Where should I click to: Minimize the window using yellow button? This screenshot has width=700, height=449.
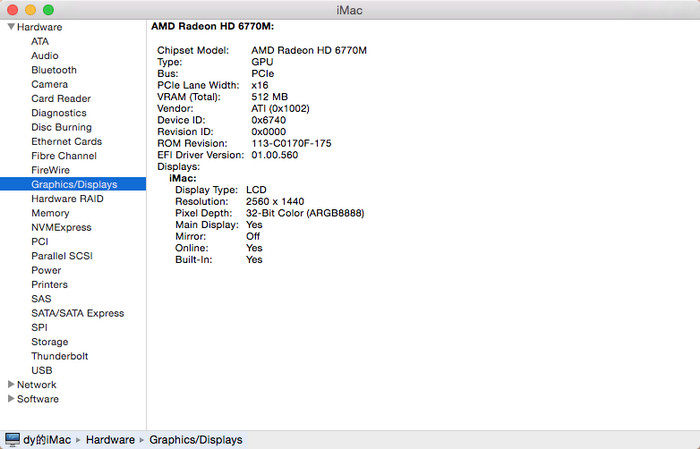[30, 10]
